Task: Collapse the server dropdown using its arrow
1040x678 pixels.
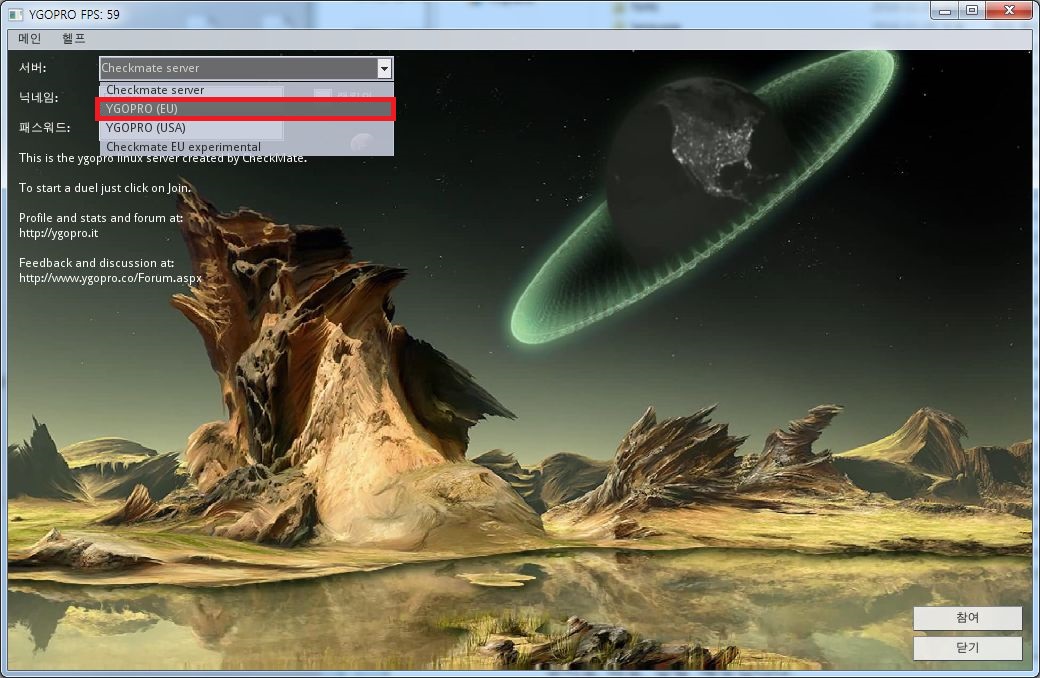Action: [x=384, y=68]
